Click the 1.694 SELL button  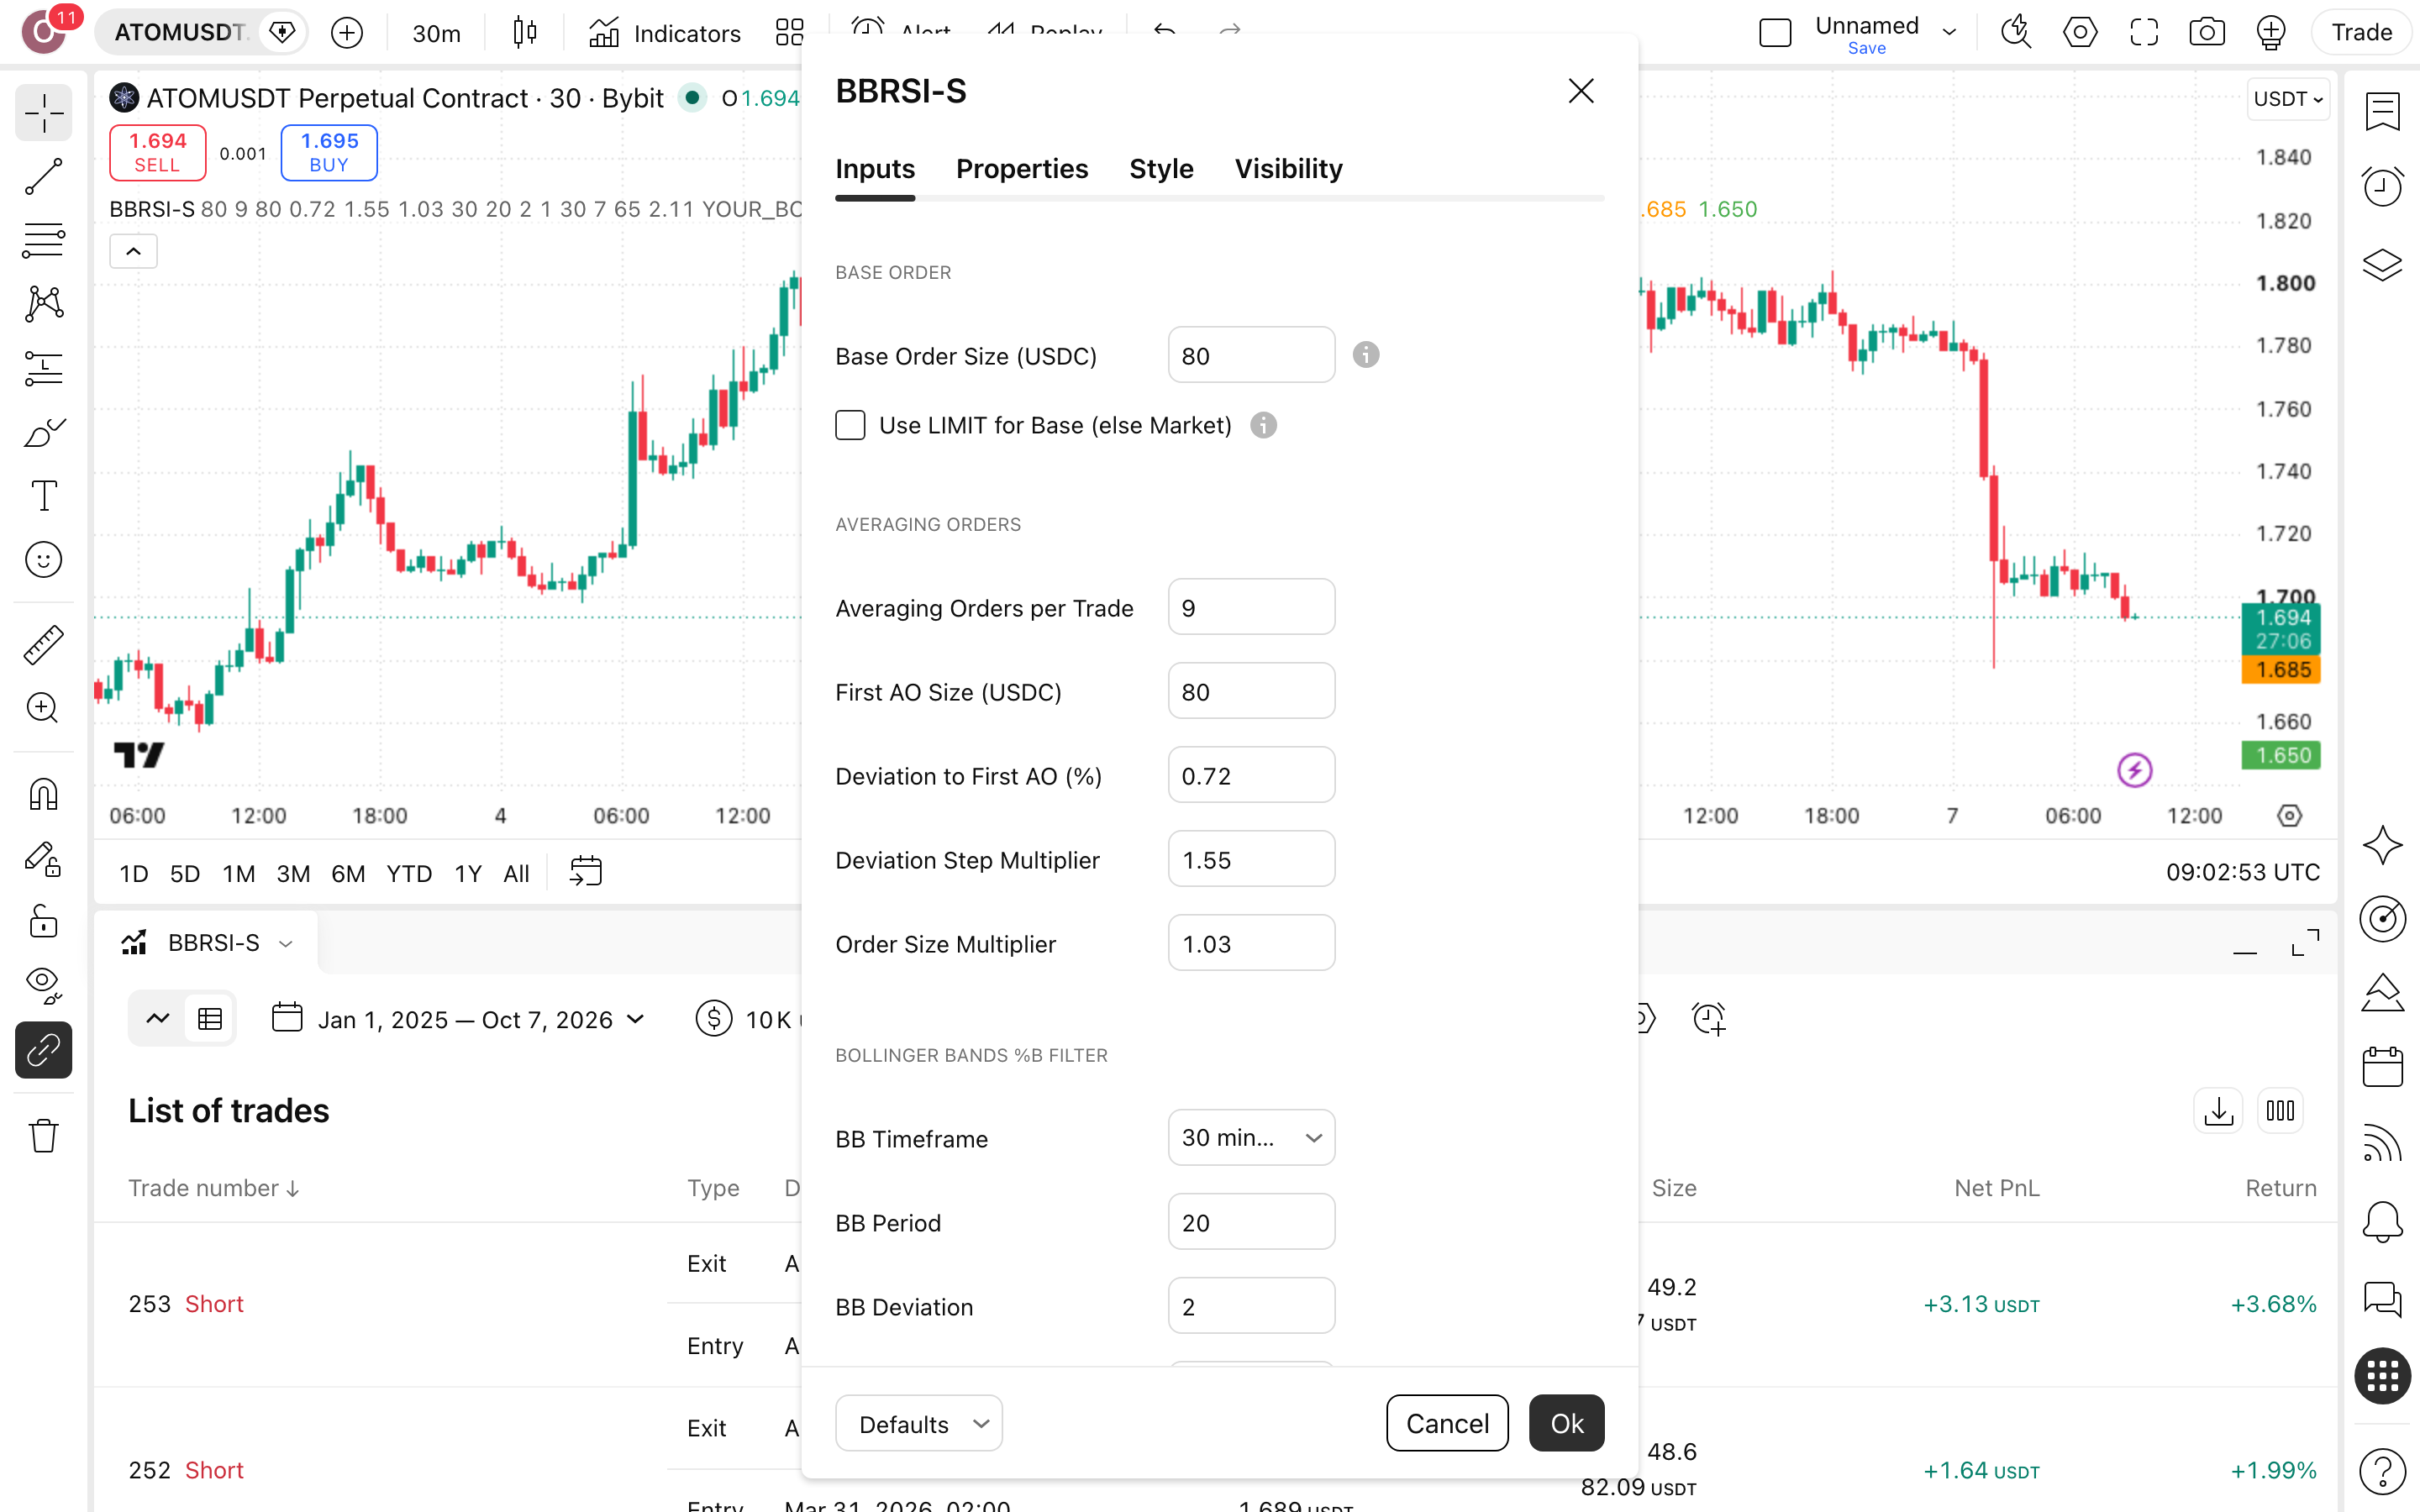[x=157, y=152]
